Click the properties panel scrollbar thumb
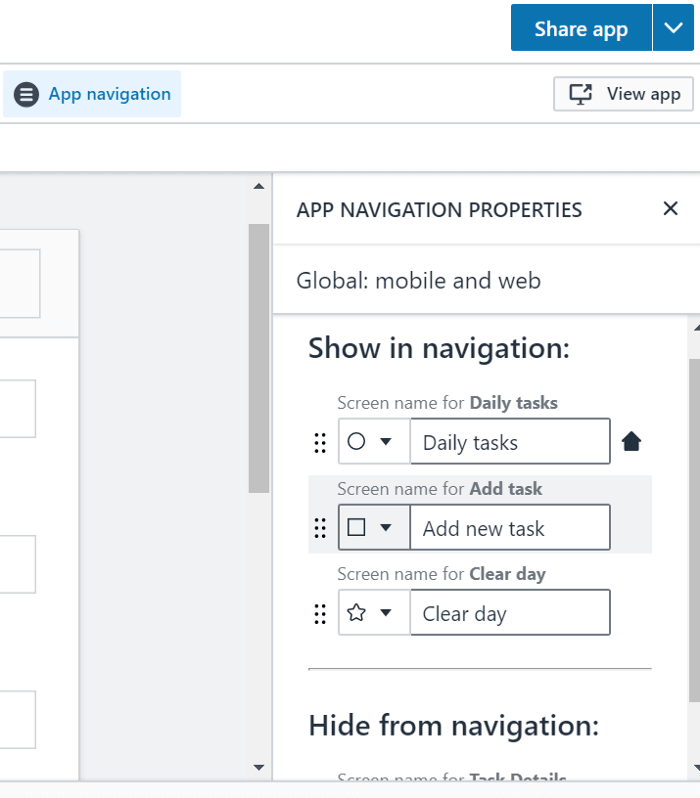Image resolution: width=700 pixels, height=798 pixels. [x=694, y=530]
